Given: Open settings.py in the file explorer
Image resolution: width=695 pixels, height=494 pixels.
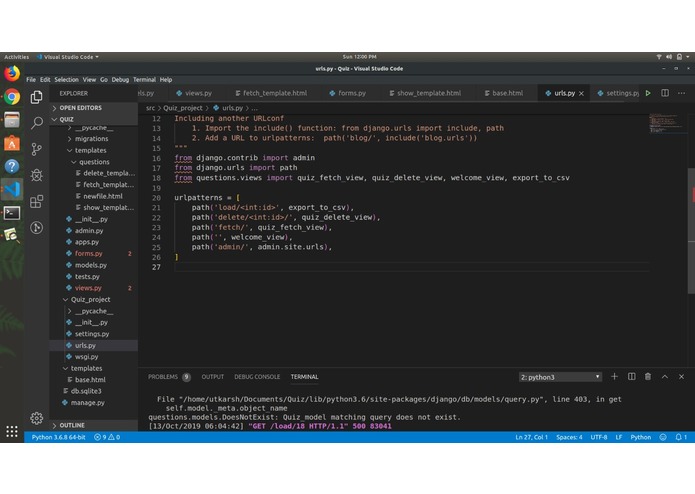Looking at the screenshot, I should (92, 334).
